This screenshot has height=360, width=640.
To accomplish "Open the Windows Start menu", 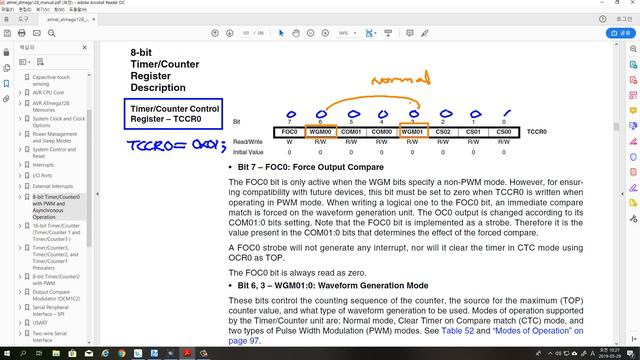I will click(7, 353).
